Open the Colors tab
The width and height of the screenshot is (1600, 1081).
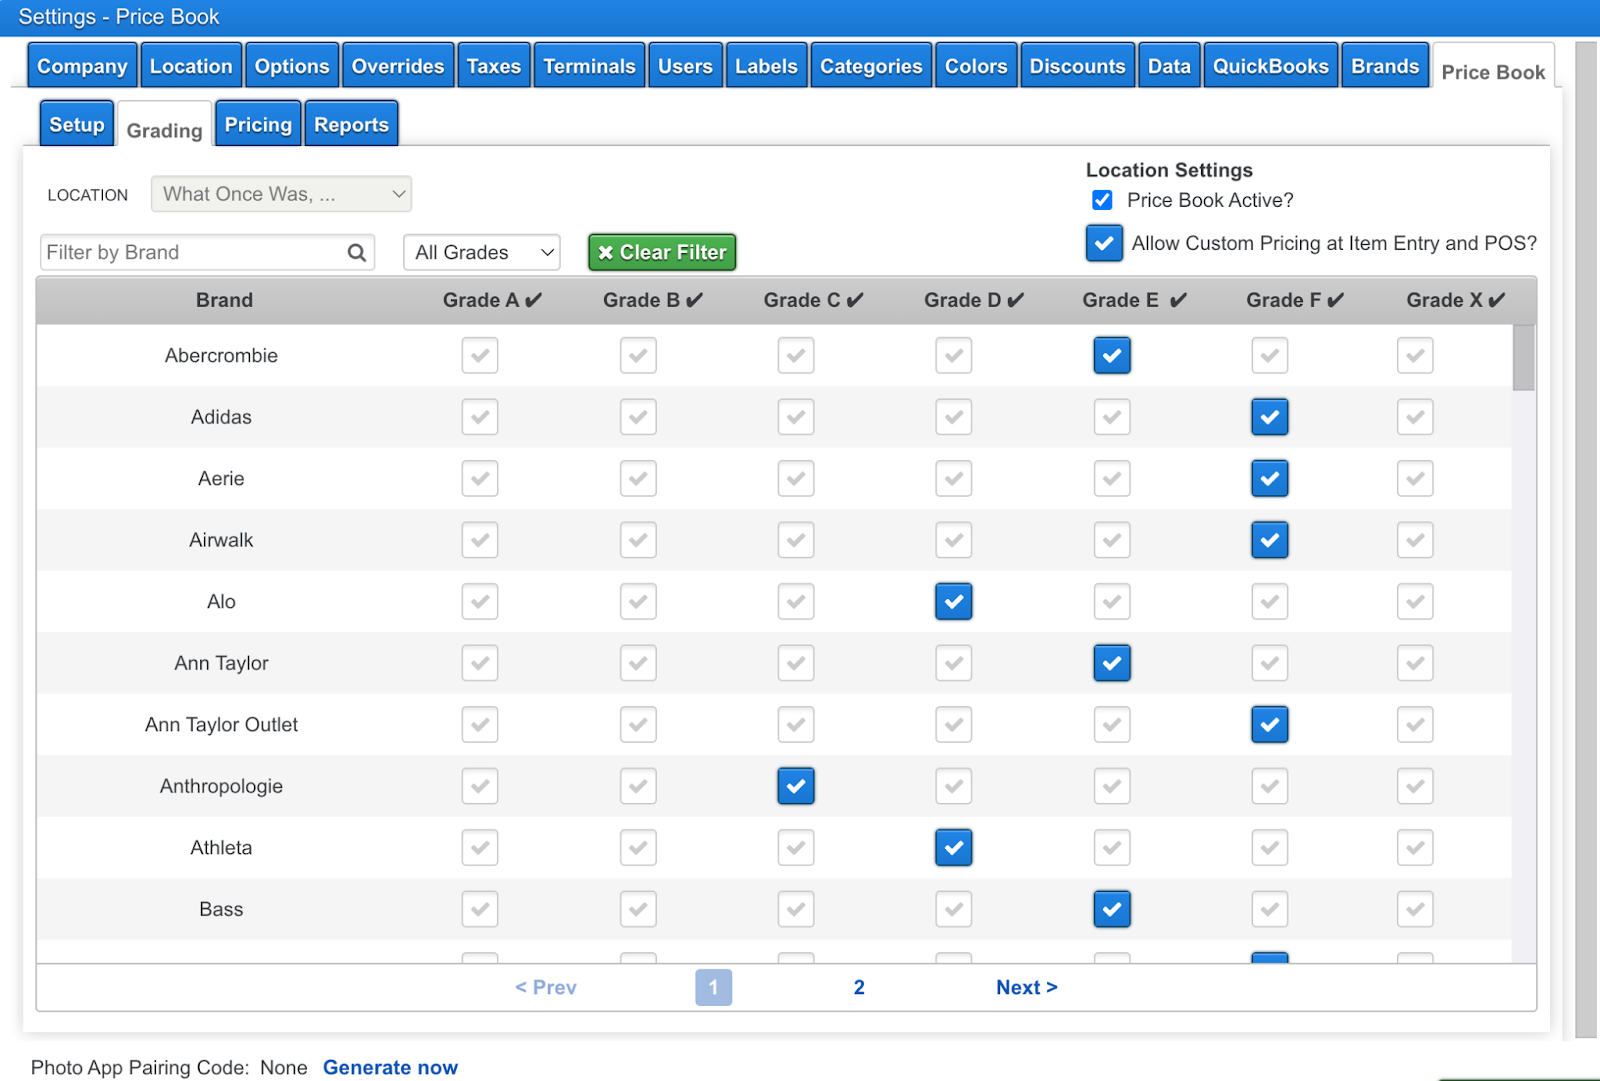(976, 66)
